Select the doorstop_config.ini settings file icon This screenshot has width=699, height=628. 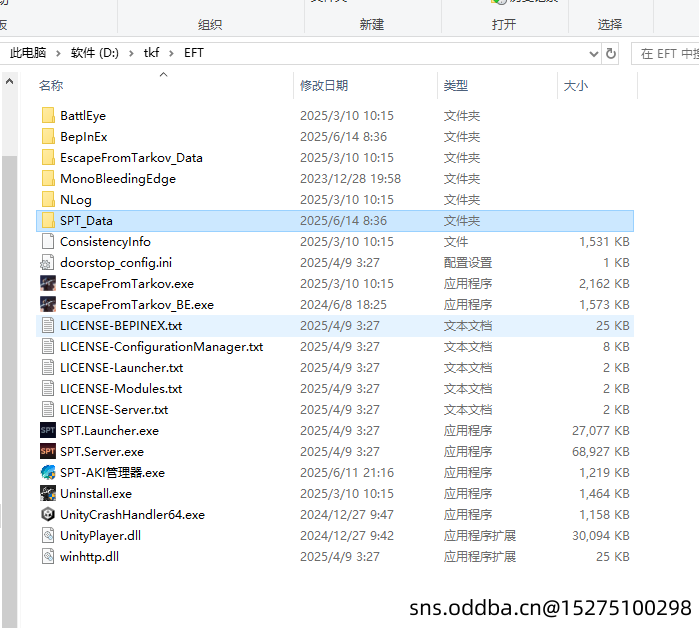pos(48,263)
